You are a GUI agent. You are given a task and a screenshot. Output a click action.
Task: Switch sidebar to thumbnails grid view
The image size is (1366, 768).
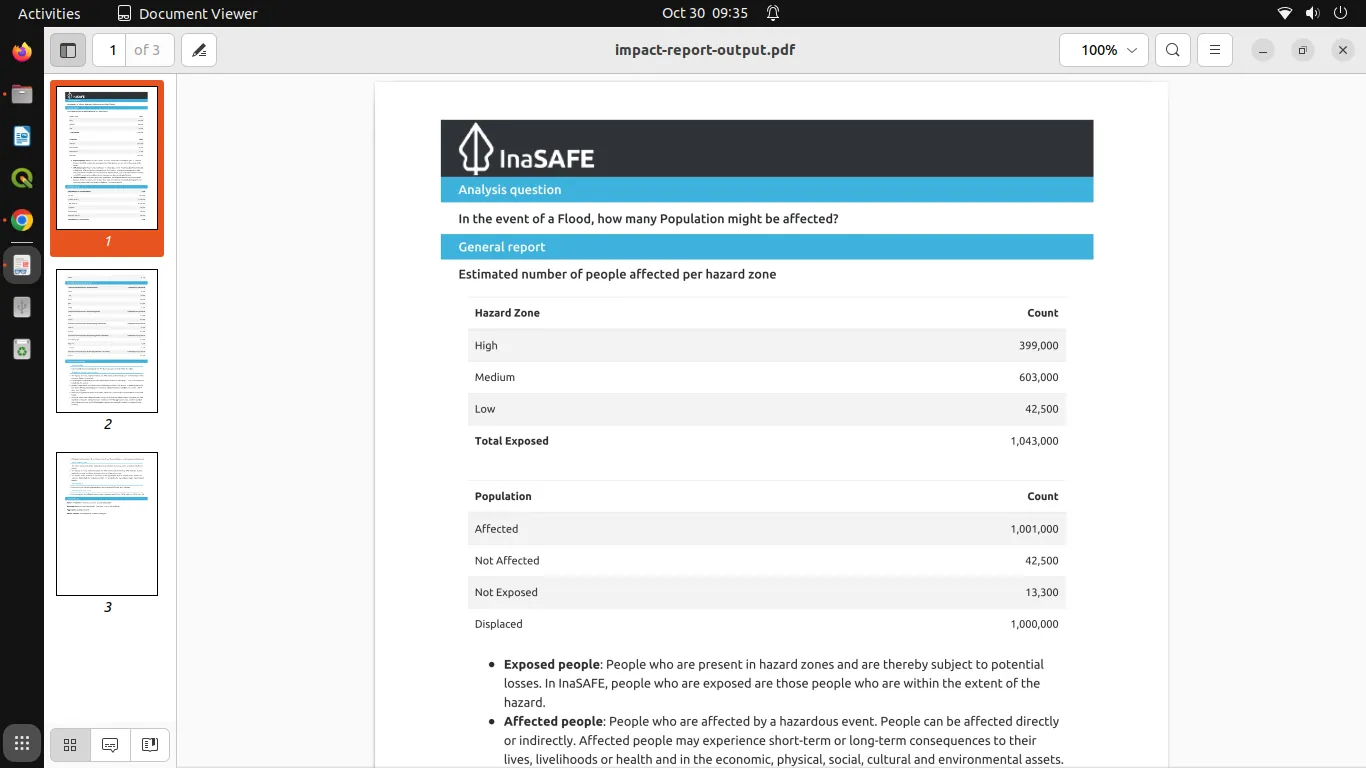[x=70, y=745]
